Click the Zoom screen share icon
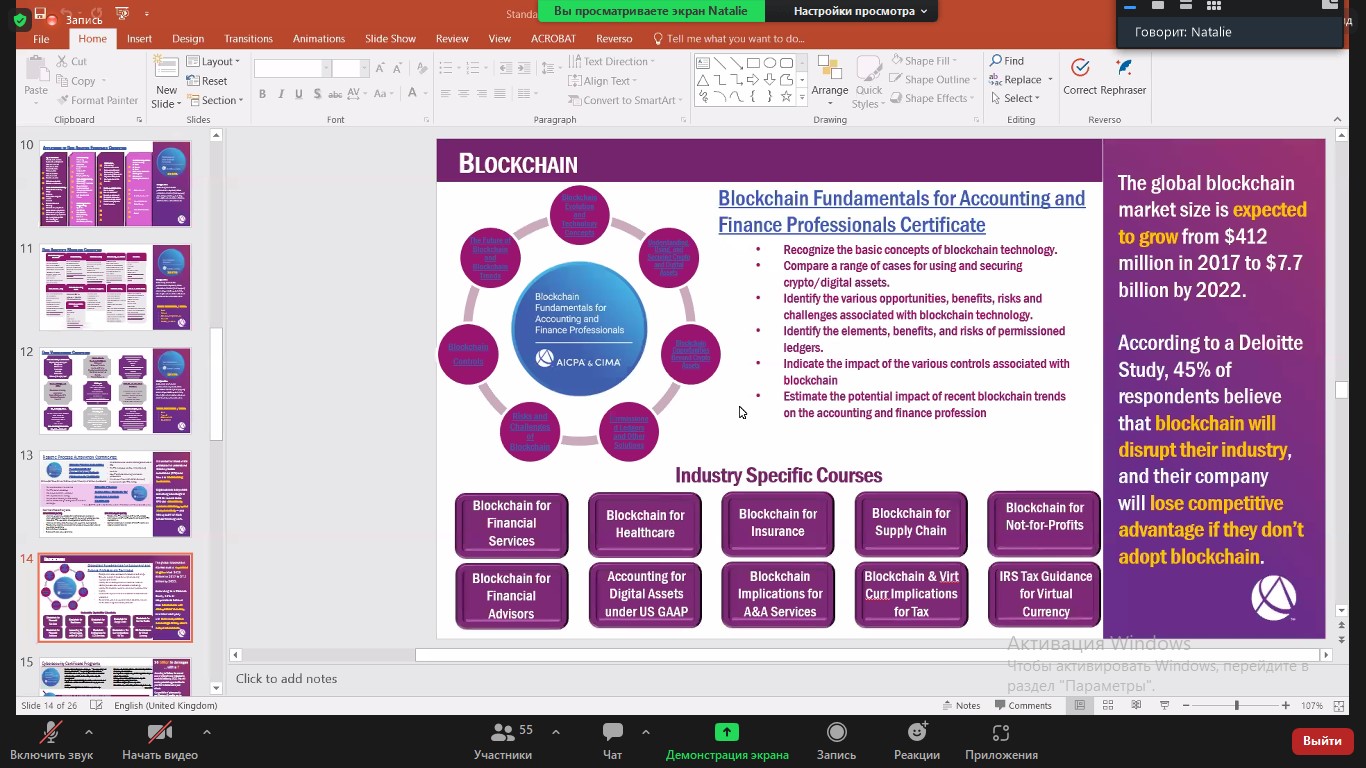Viewport: 1366px width, 768px height. coord(727,733)
